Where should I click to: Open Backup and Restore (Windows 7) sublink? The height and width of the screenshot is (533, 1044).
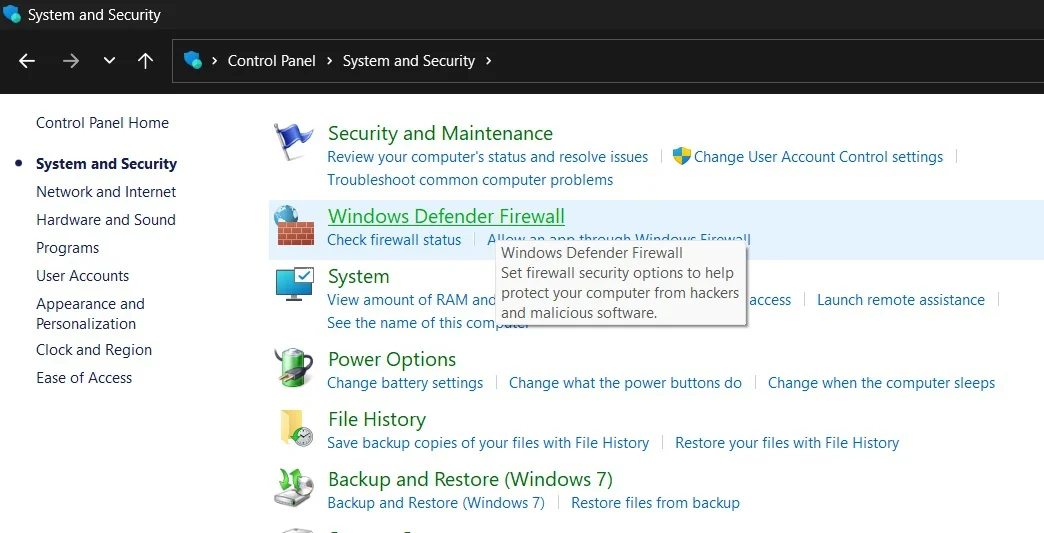[436, 503]
